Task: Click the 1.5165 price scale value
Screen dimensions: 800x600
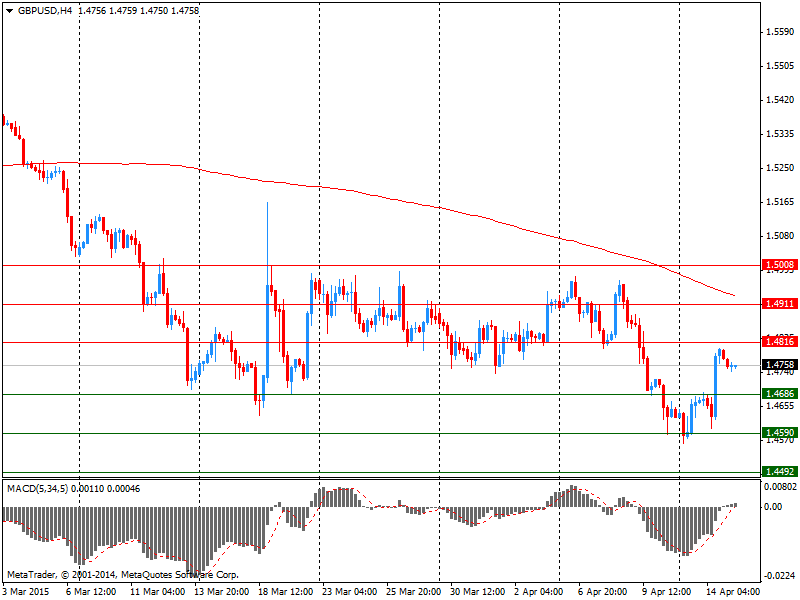Action: click(x=781, y=202)
